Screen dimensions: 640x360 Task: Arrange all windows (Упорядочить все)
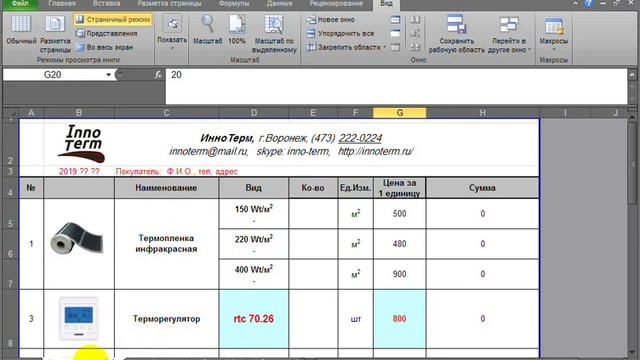[x=340, y=33]
